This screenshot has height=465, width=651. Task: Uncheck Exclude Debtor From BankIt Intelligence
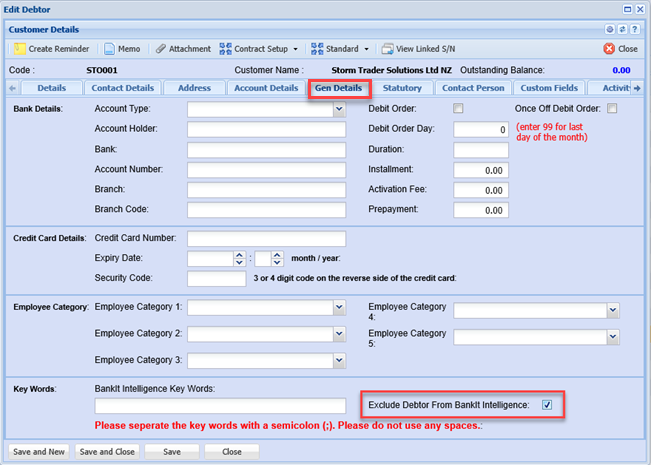click(x=546, y=405)
